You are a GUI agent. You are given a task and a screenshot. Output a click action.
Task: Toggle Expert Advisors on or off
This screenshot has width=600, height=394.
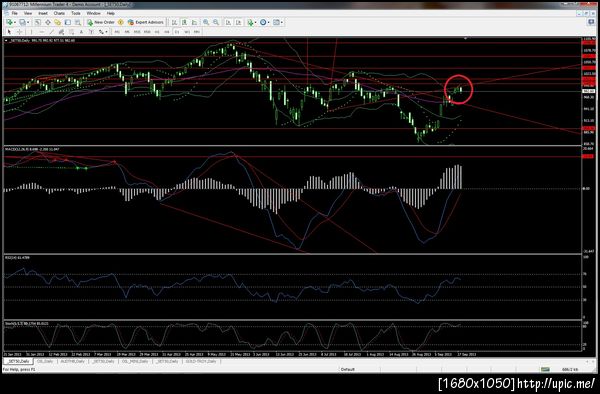tap(146, 23)
